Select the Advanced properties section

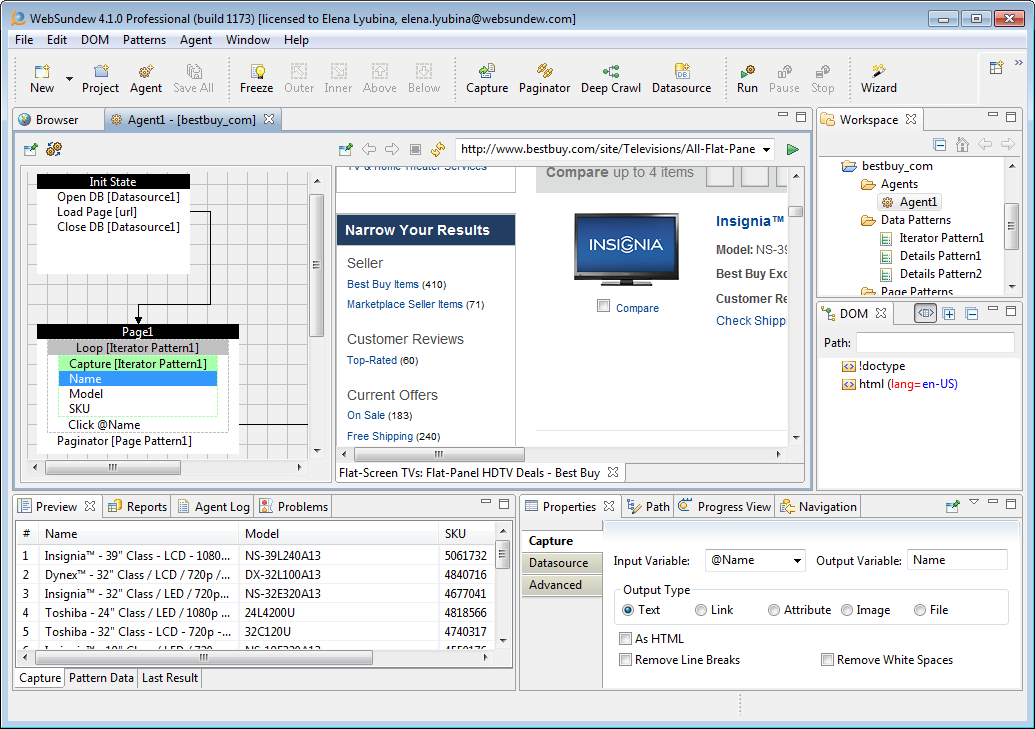[x=562, y=585]
